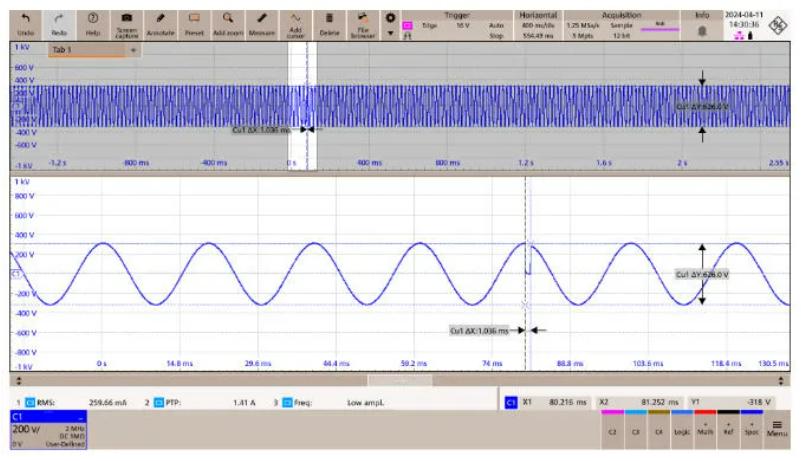This screenshot has width=801, height=461.
Task: Open the main Menu
Action: tap(777, 428)
